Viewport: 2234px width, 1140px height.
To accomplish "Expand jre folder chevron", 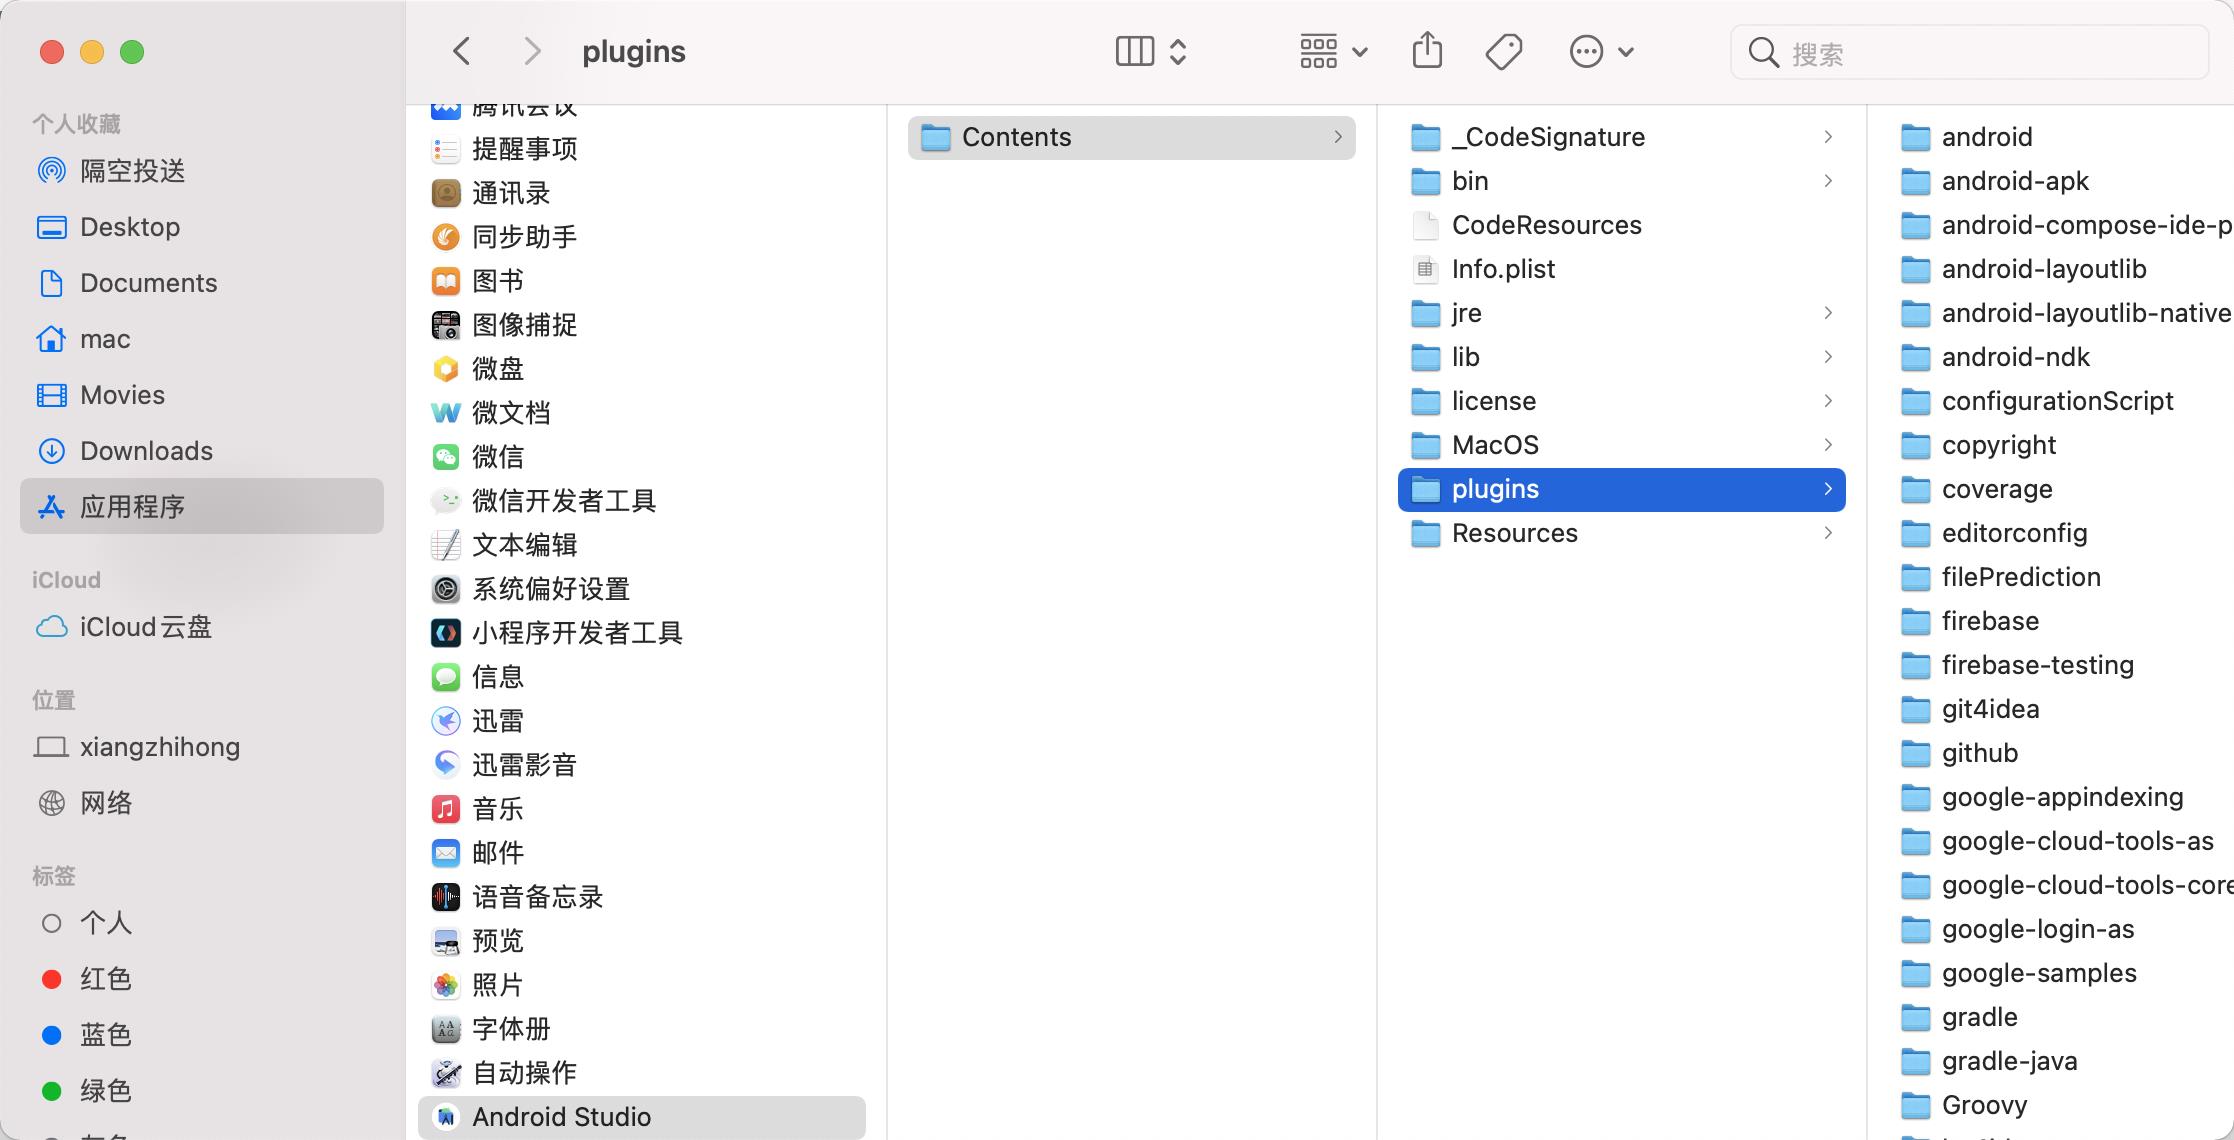I will coord(1828,313).
